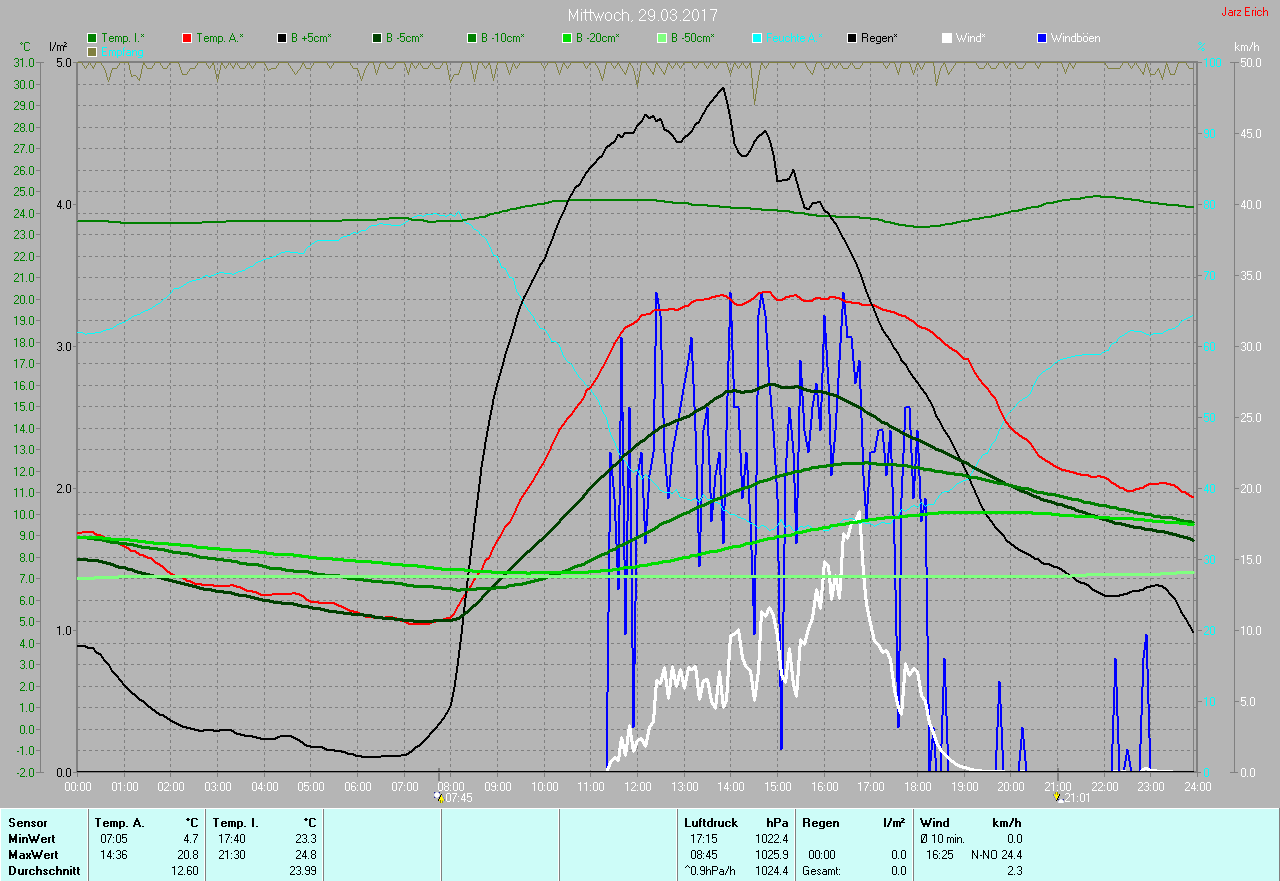
Task: Select the B -50cm light green legend square
Action: 661,38
